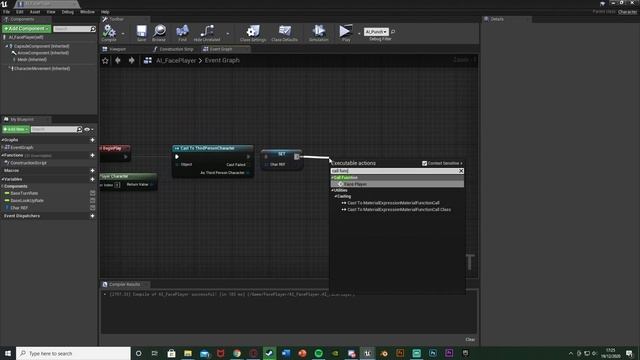Image resolution: width=640 pixels, height=360 pixels.
Task: Collapse the Functions section
Action: coord(2,156)
